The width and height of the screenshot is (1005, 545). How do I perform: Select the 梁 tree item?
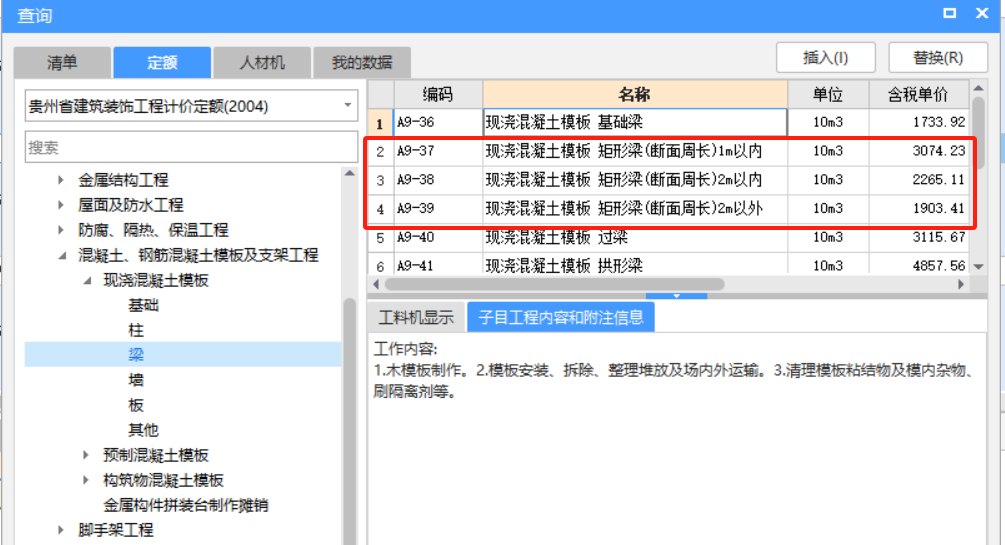[136, 355]
